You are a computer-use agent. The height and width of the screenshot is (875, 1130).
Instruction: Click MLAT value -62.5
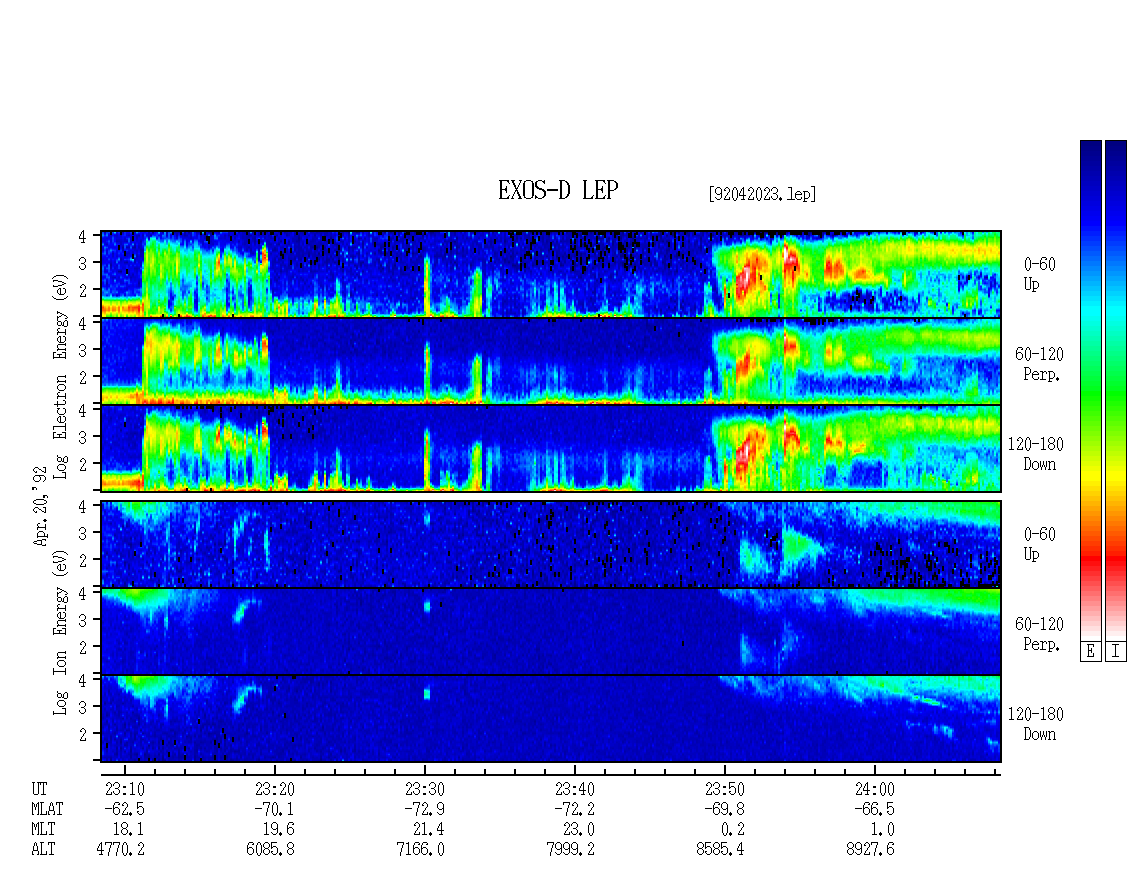tap(125, 809)
